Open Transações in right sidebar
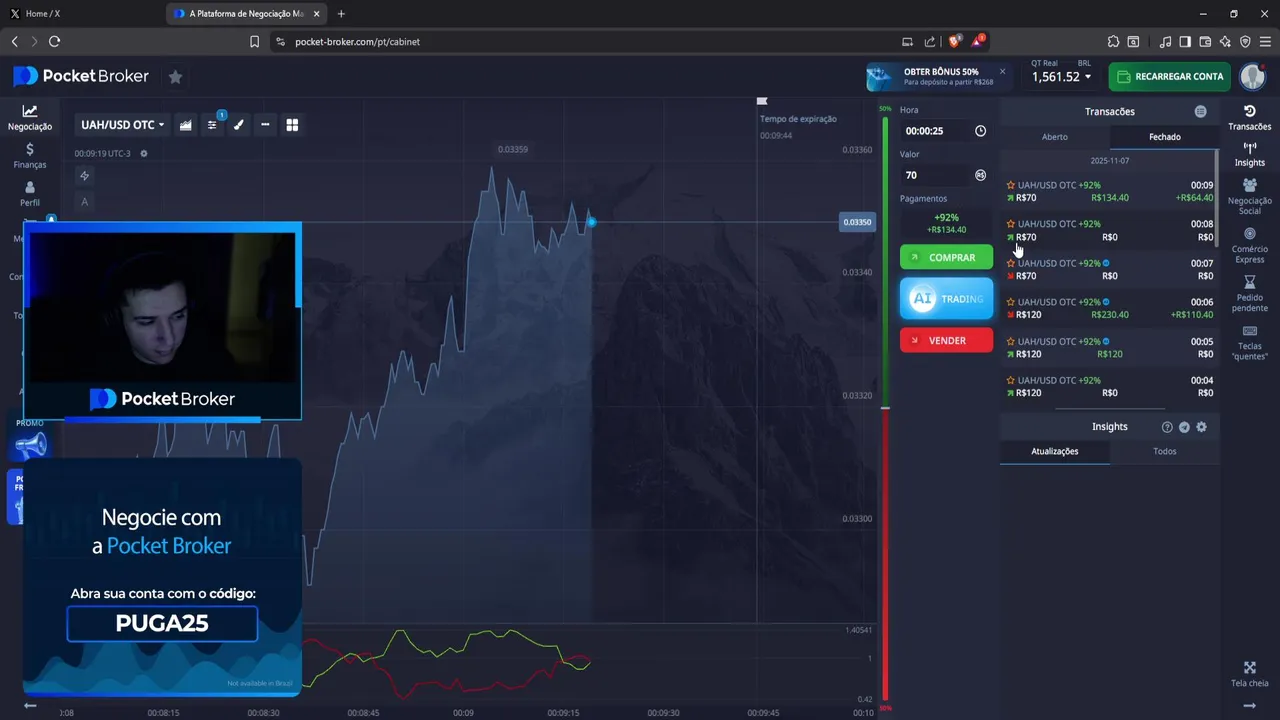This screenshot has width=1280, height=720. [1250, 118]
